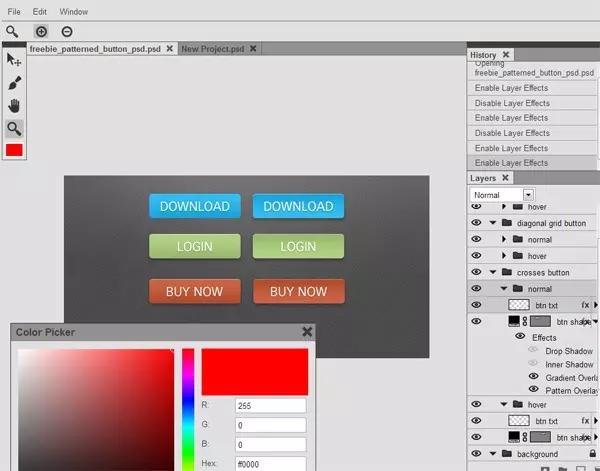
Task: Click the lock icon on background group
Action: click(592, 454)
